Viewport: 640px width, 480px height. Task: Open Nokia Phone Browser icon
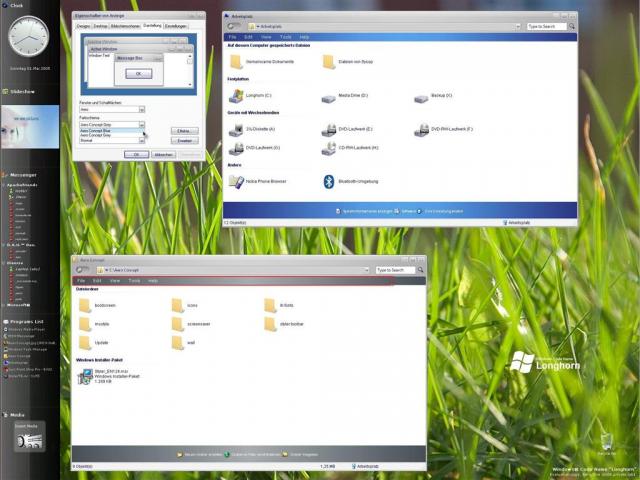[236, 182]
